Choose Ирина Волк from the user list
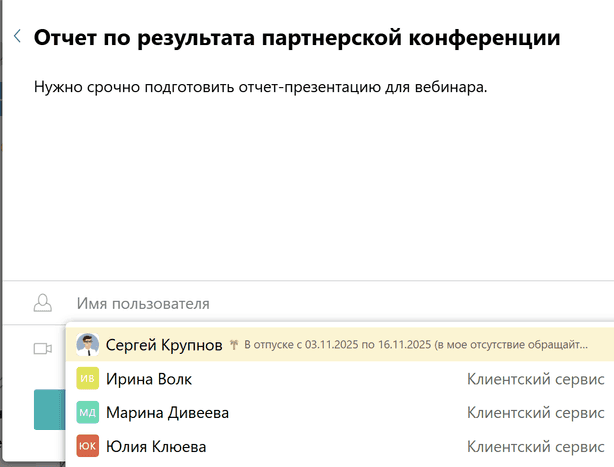 [148, 379]
